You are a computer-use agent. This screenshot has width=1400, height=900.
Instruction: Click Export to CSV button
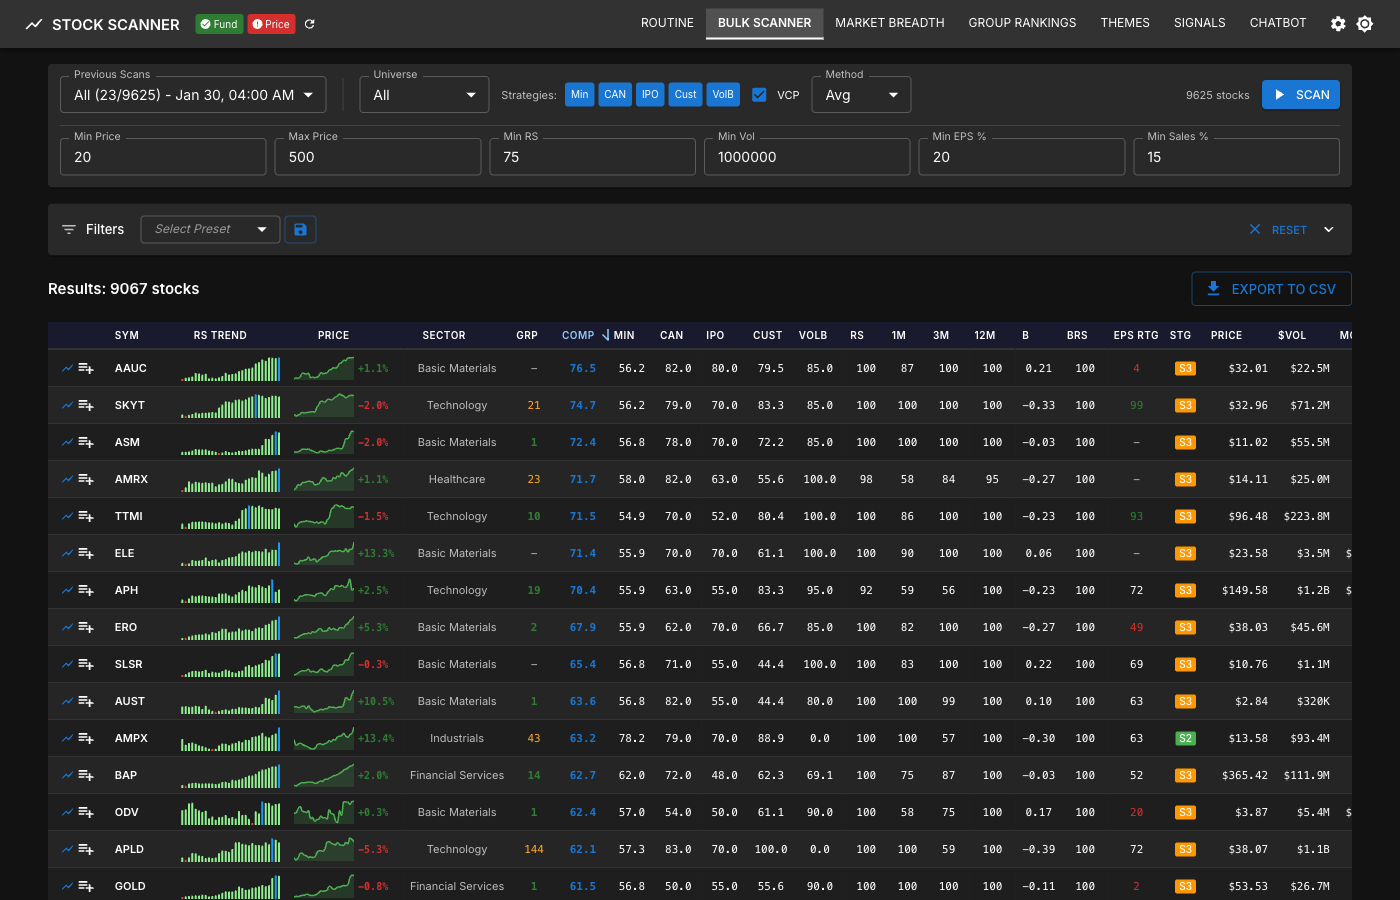(1272, 289)
